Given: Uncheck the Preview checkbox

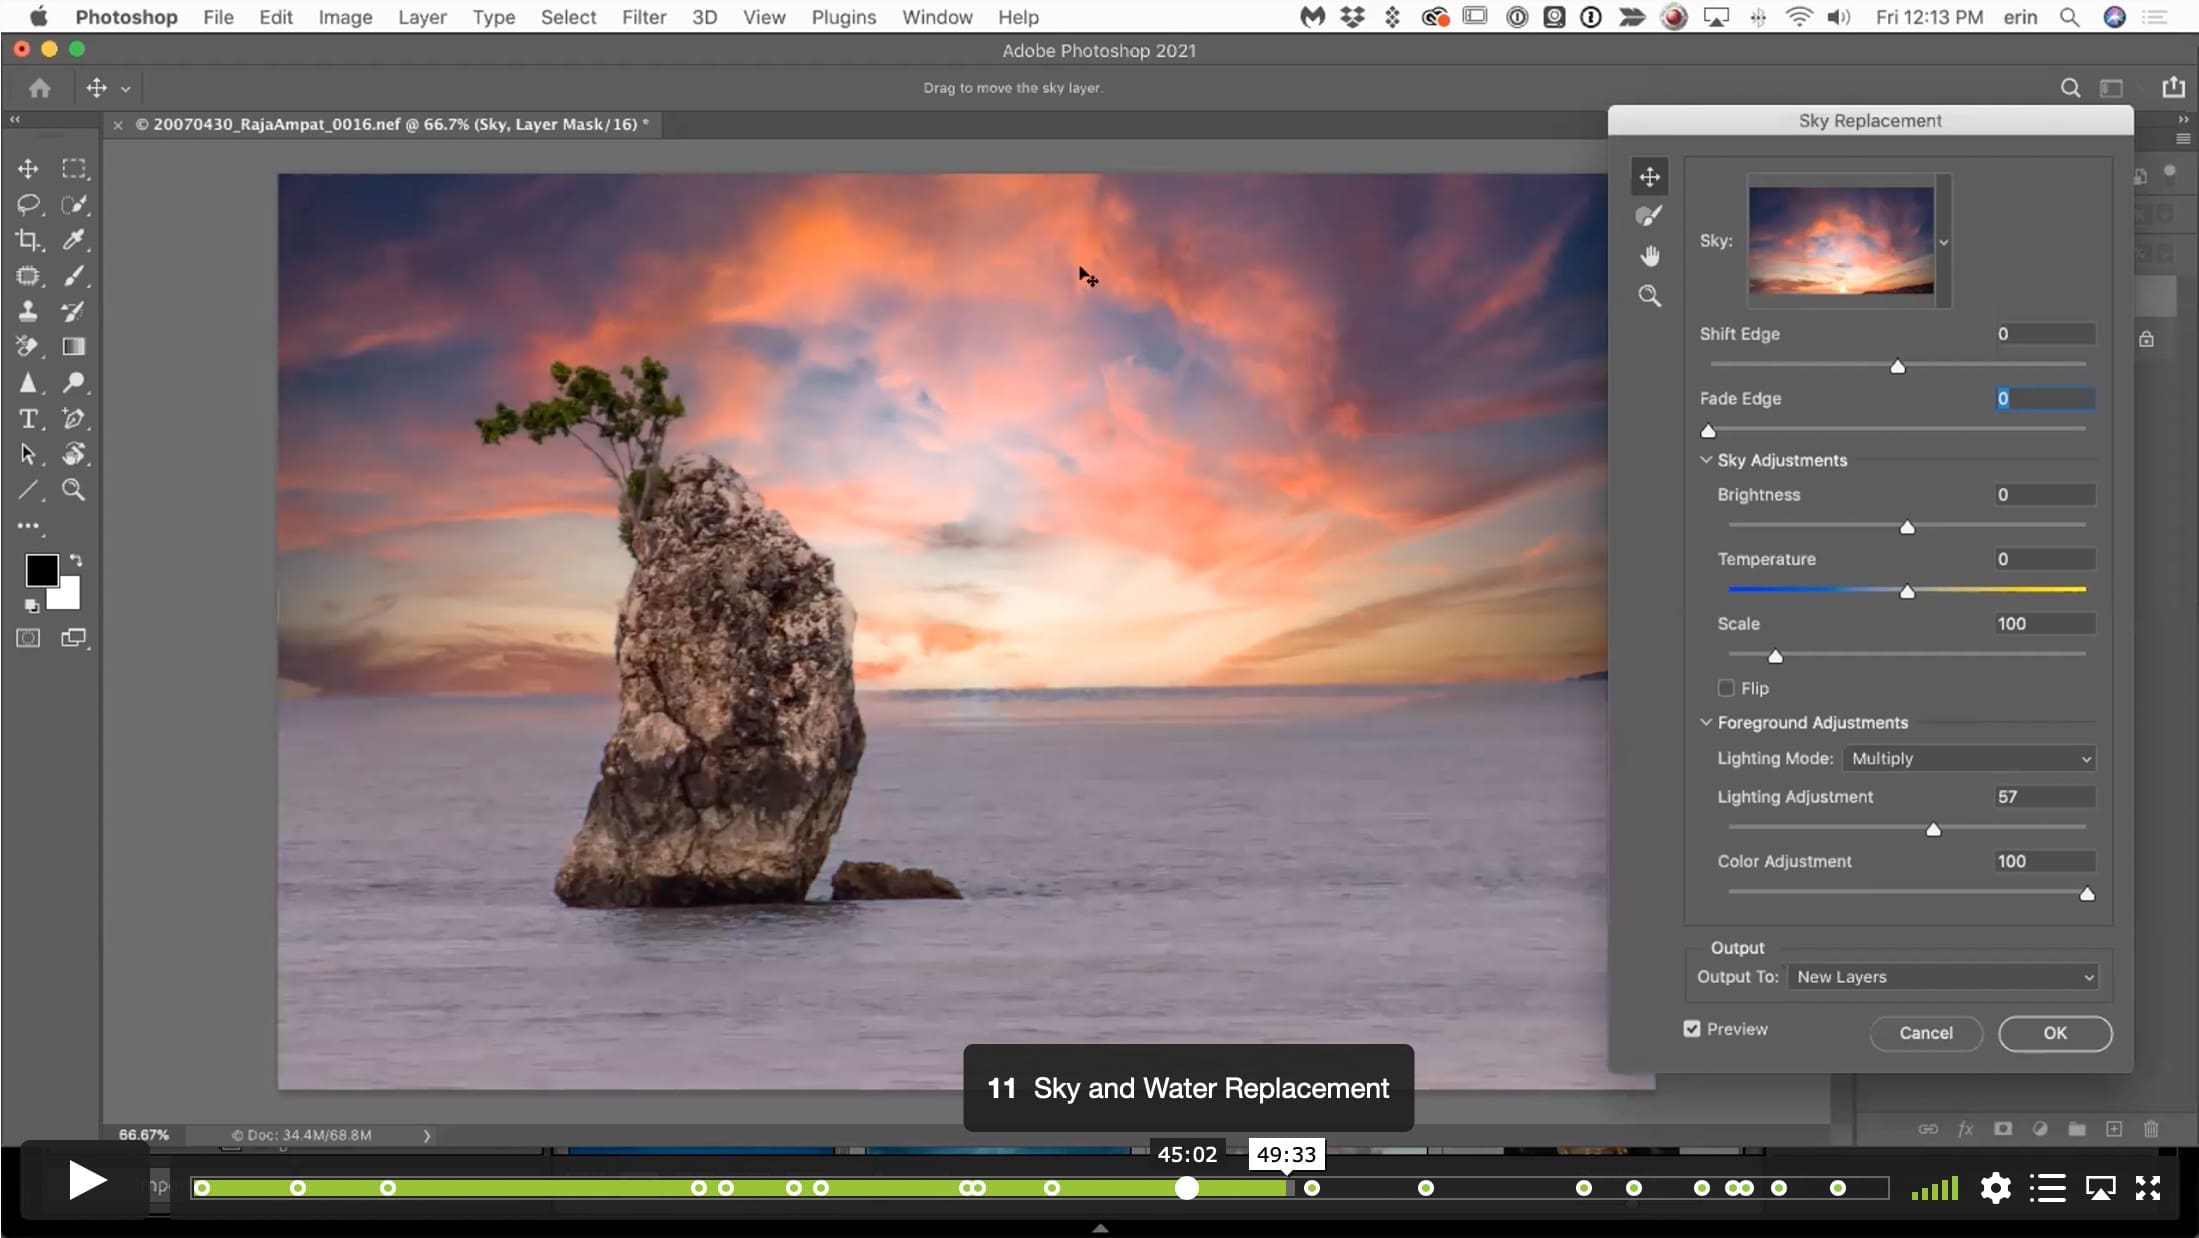Looking at the screenshot, I should [x=1692, y=1029].
